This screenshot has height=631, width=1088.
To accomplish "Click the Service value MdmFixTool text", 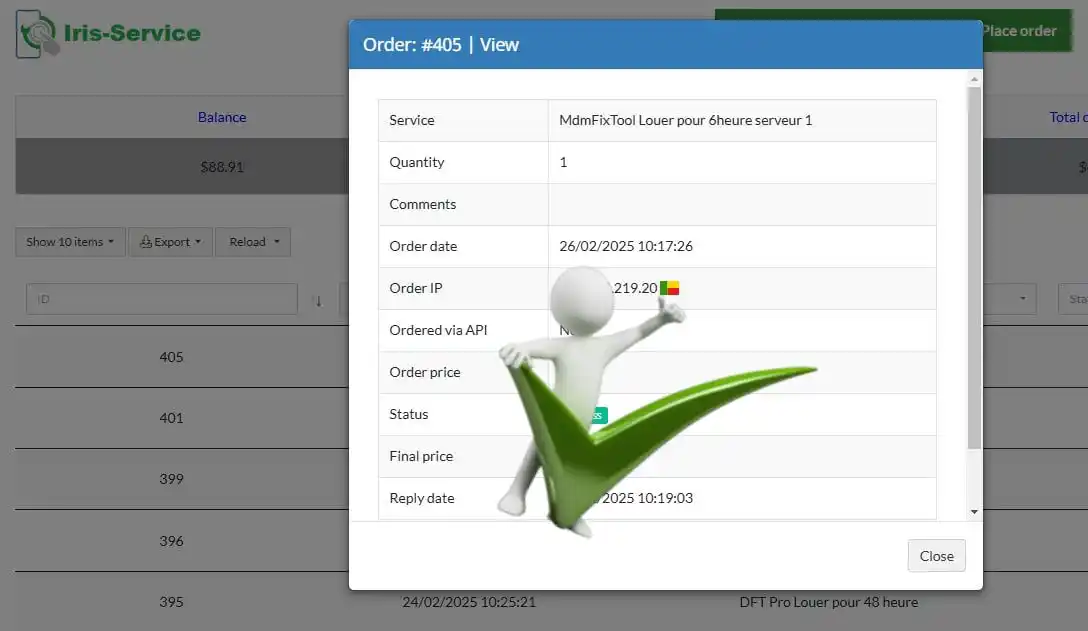I will pyautogui.click(x=686, y=120).
